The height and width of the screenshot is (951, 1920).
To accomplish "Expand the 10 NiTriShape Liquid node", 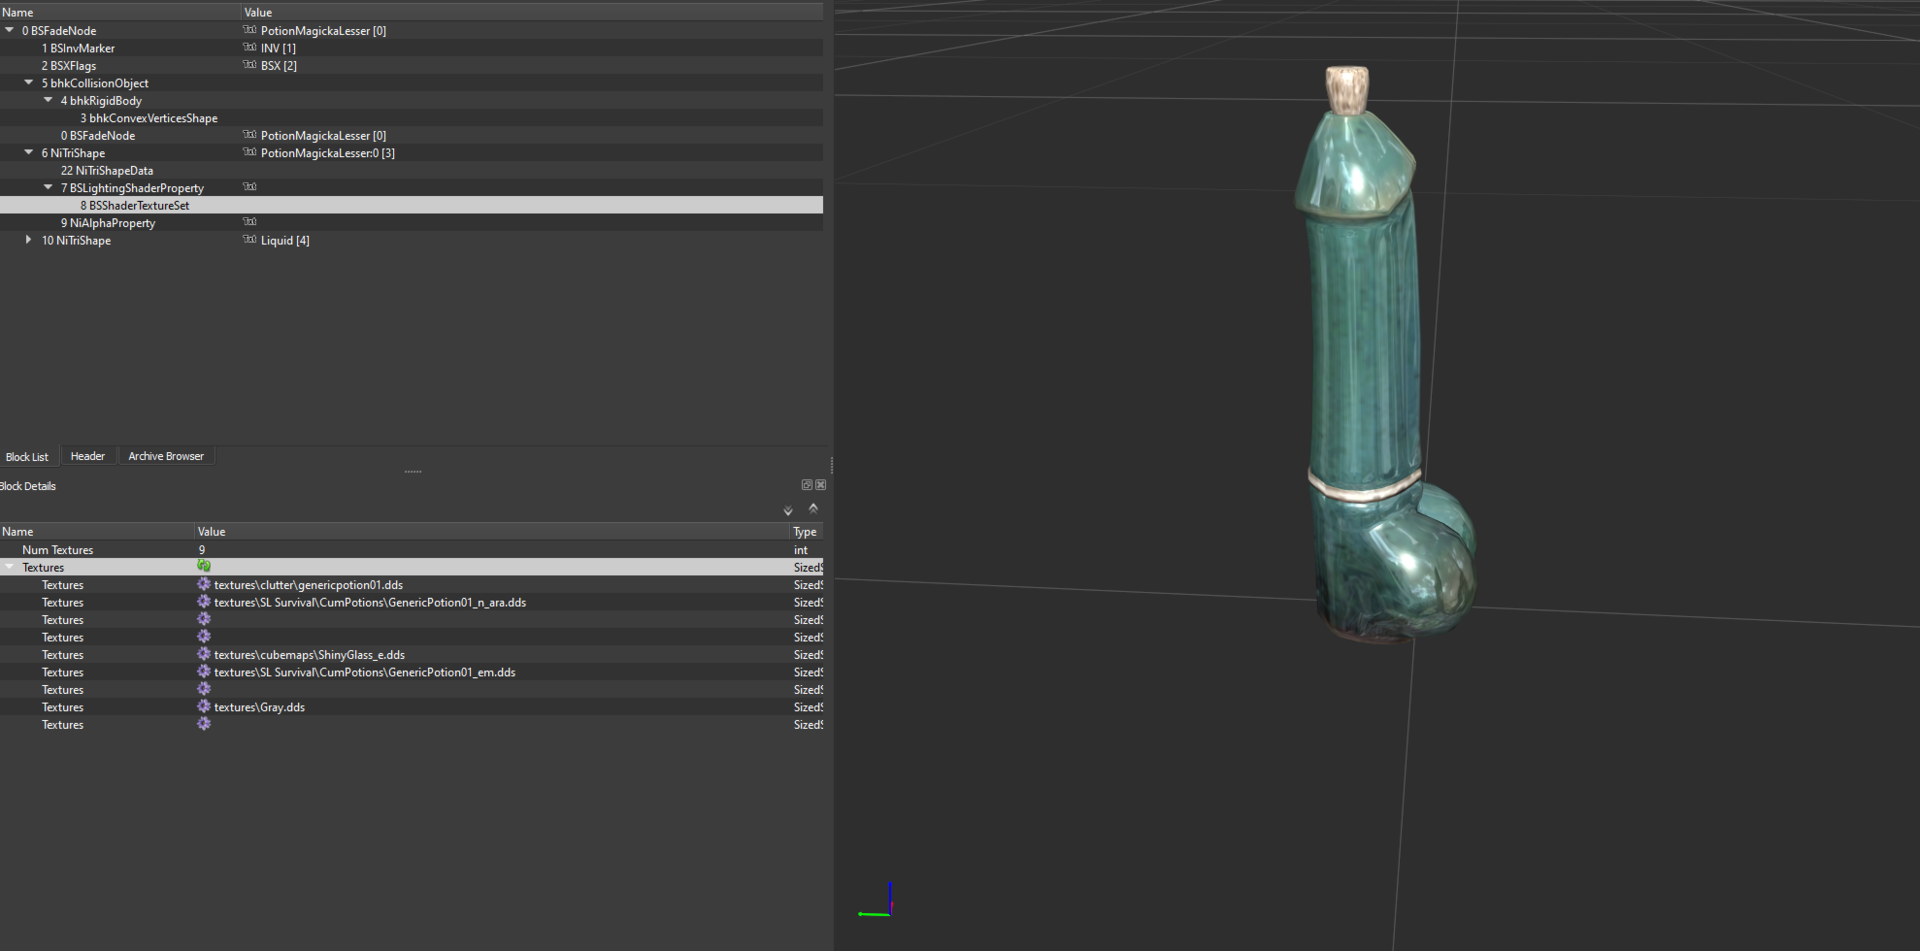I will tap(29, 240).
